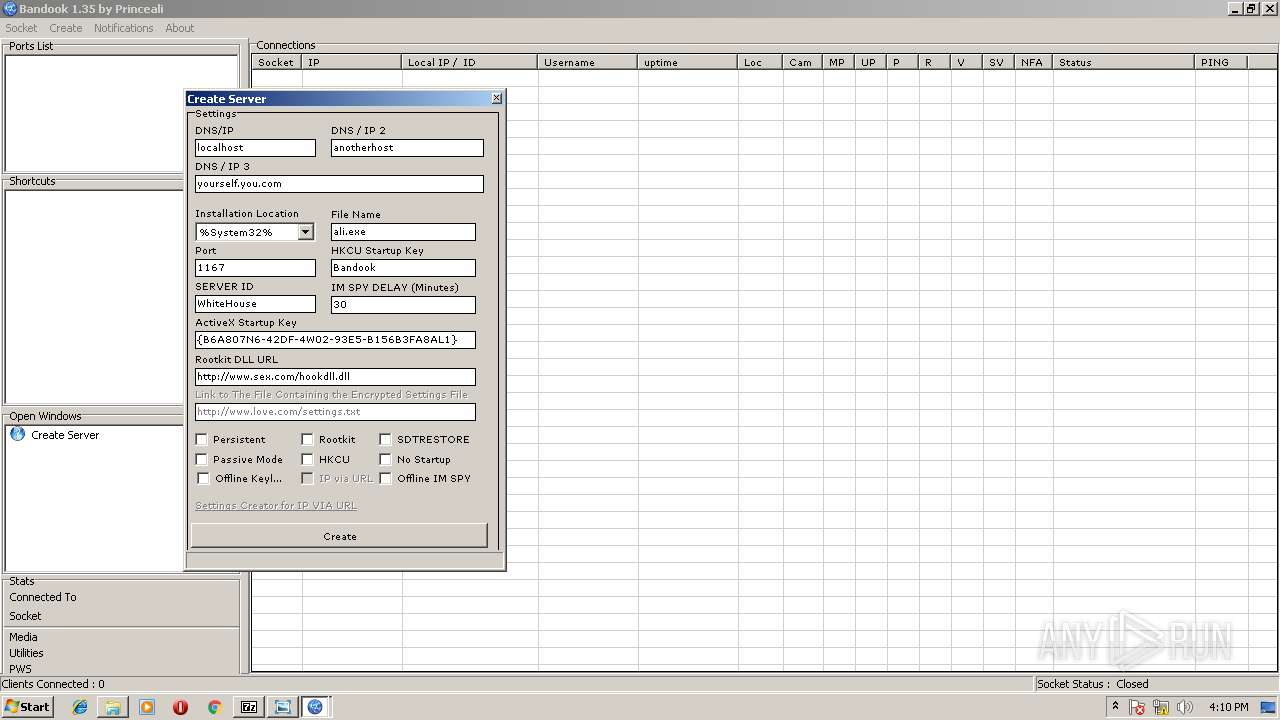The image size is (1280, 720).
Task: Click the Status column header
Action: coord(1124,62)
